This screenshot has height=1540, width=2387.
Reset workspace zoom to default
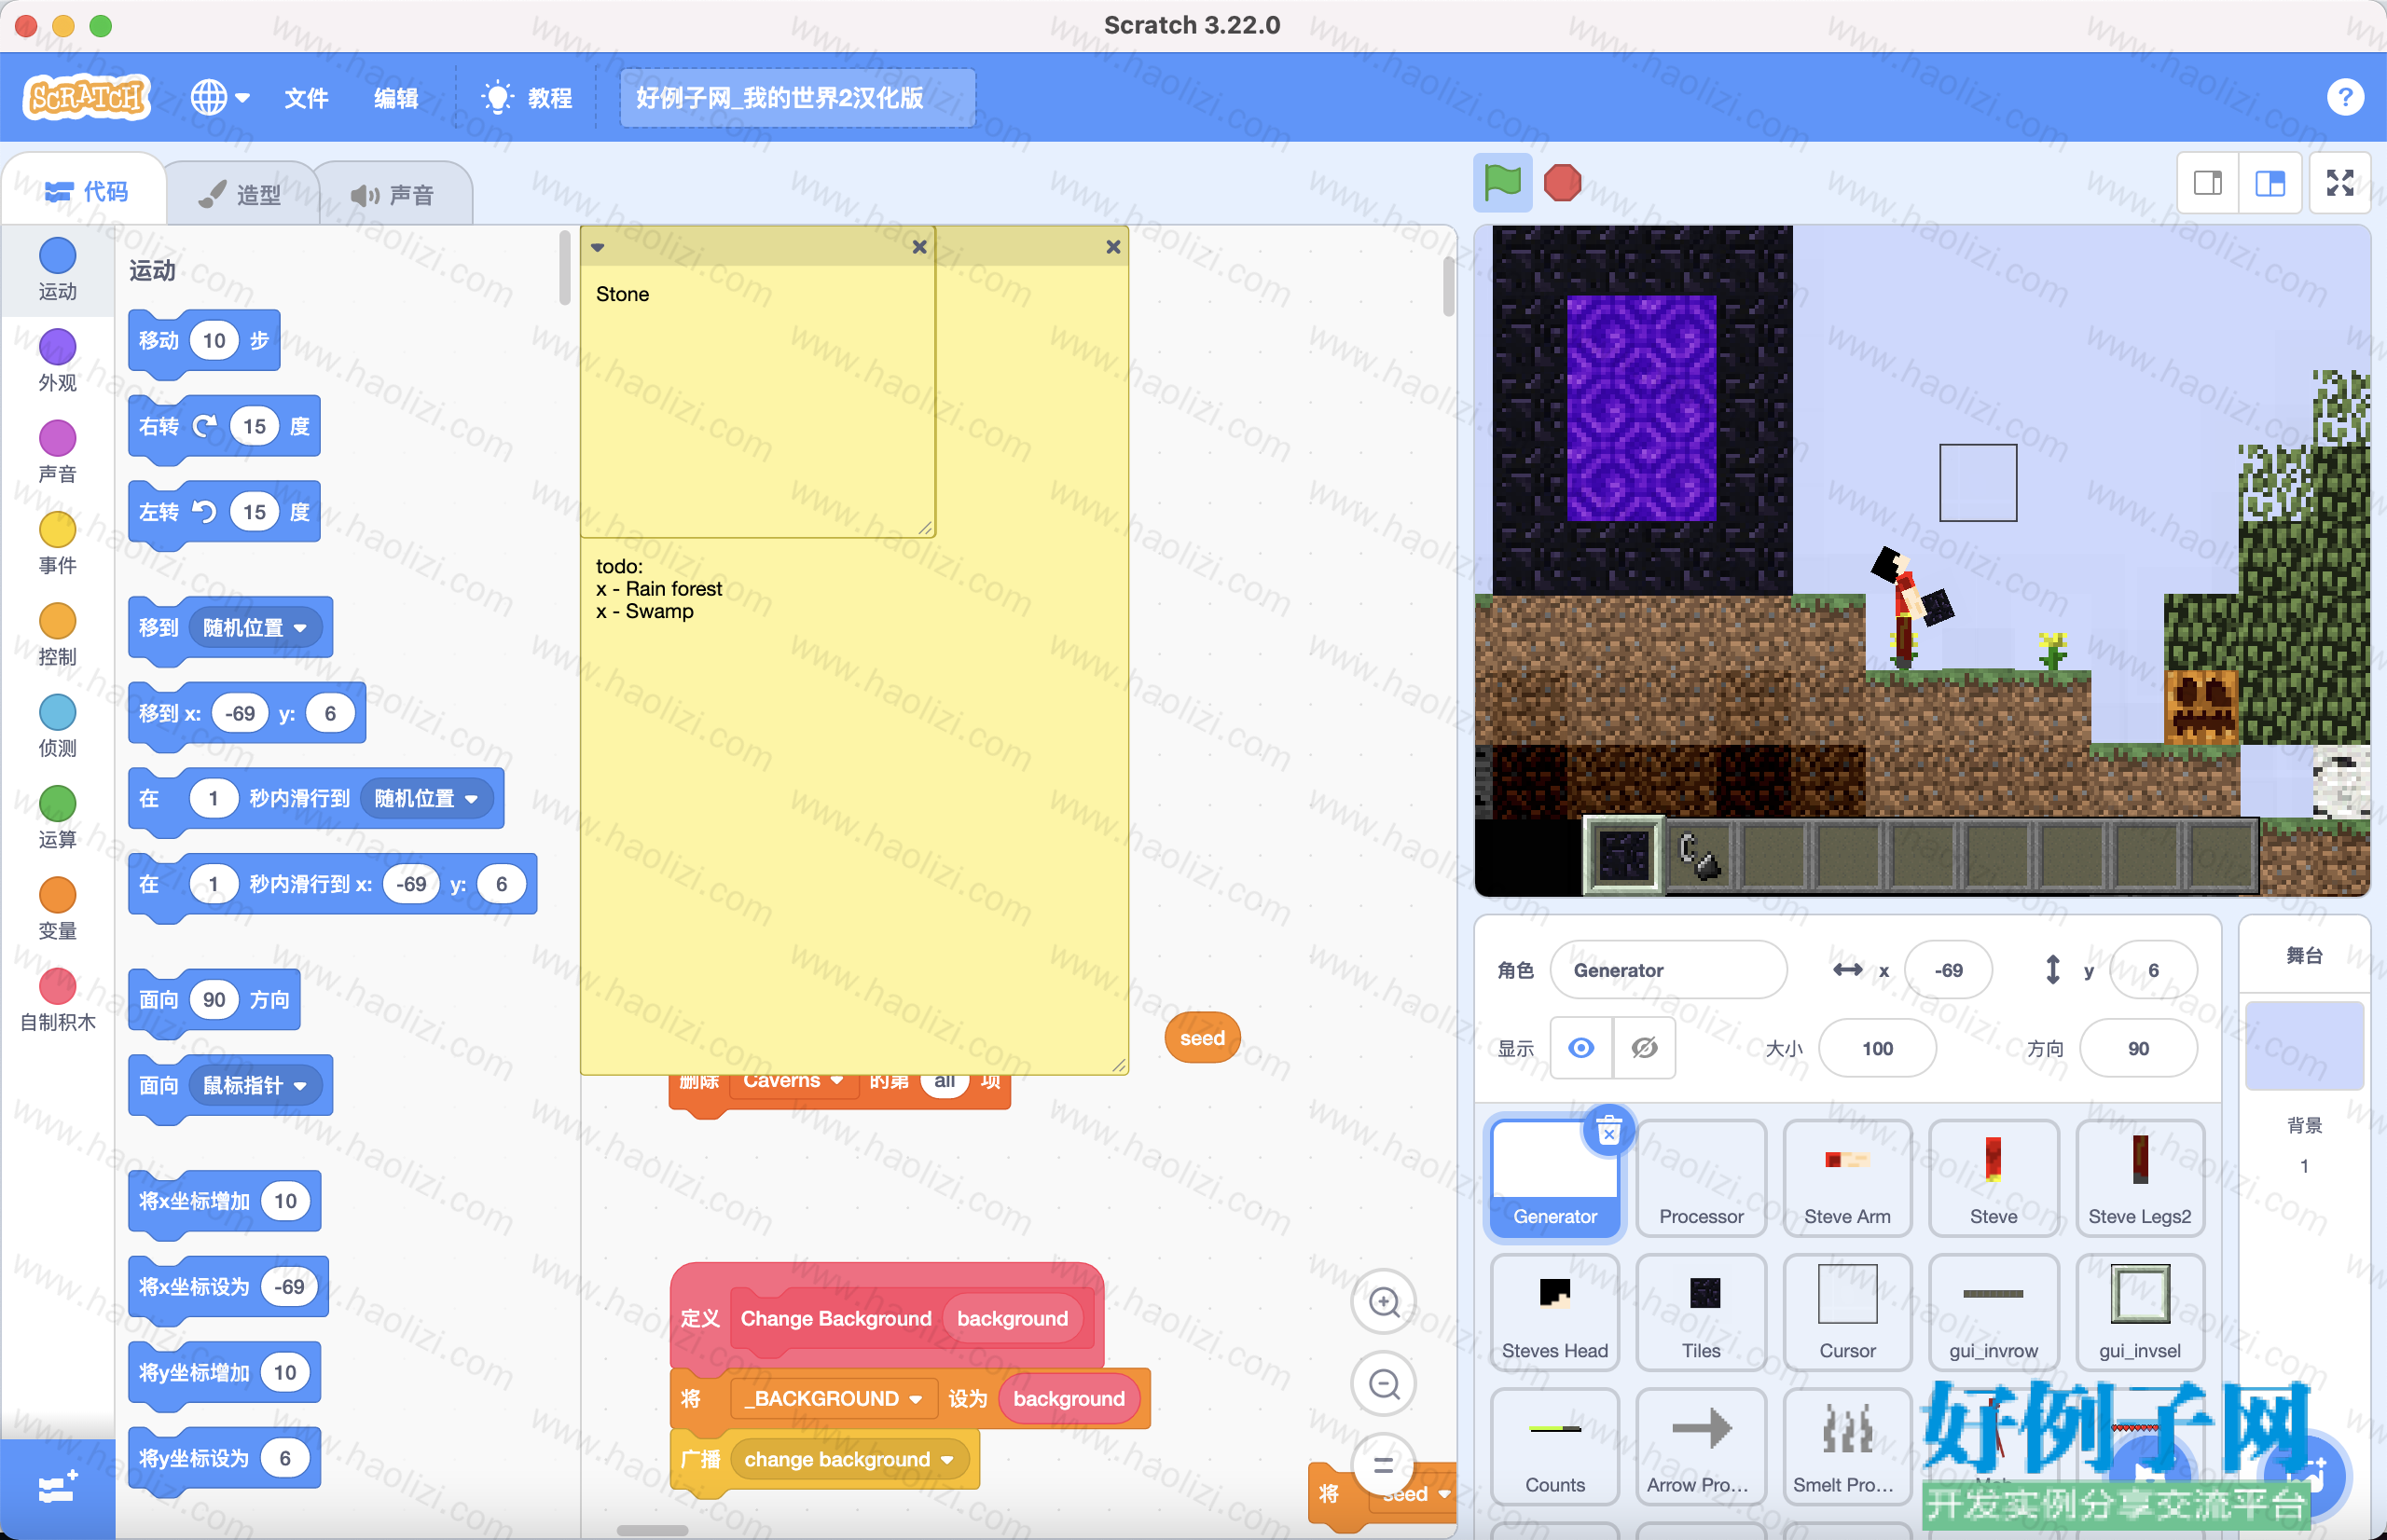(1384, 1465)
